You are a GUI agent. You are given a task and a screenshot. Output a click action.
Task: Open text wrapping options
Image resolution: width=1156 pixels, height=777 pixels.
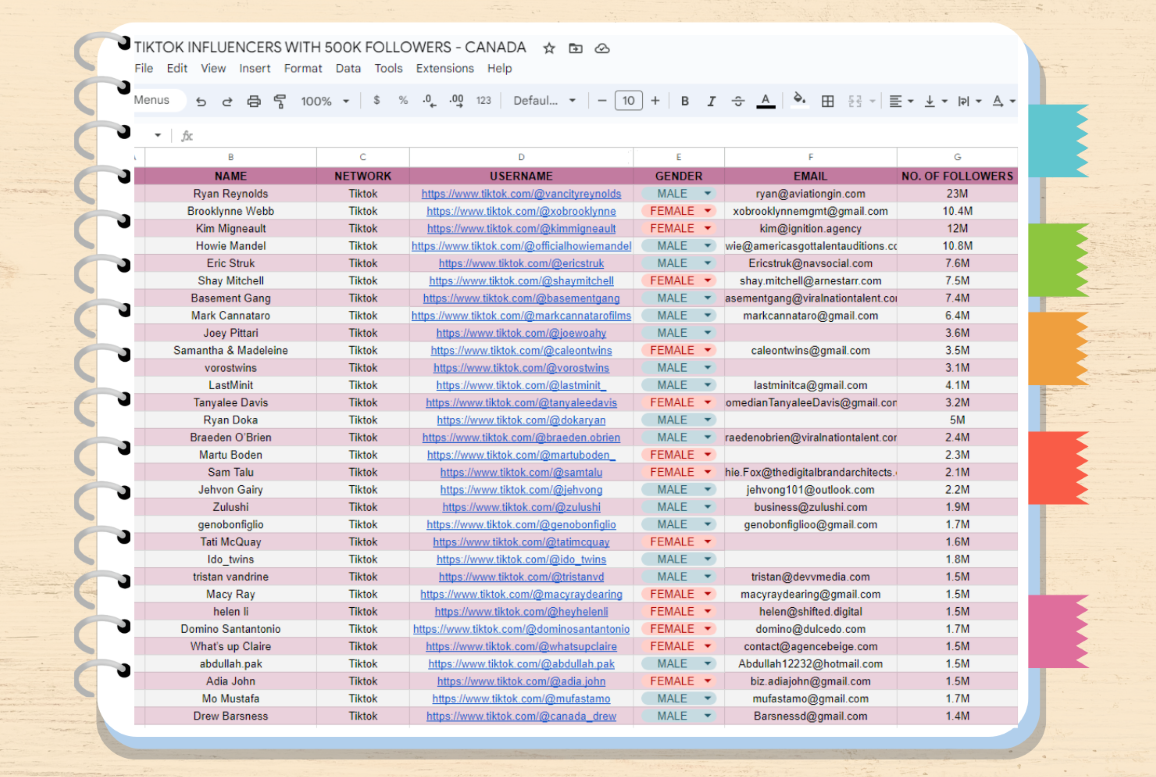point(968,101)
